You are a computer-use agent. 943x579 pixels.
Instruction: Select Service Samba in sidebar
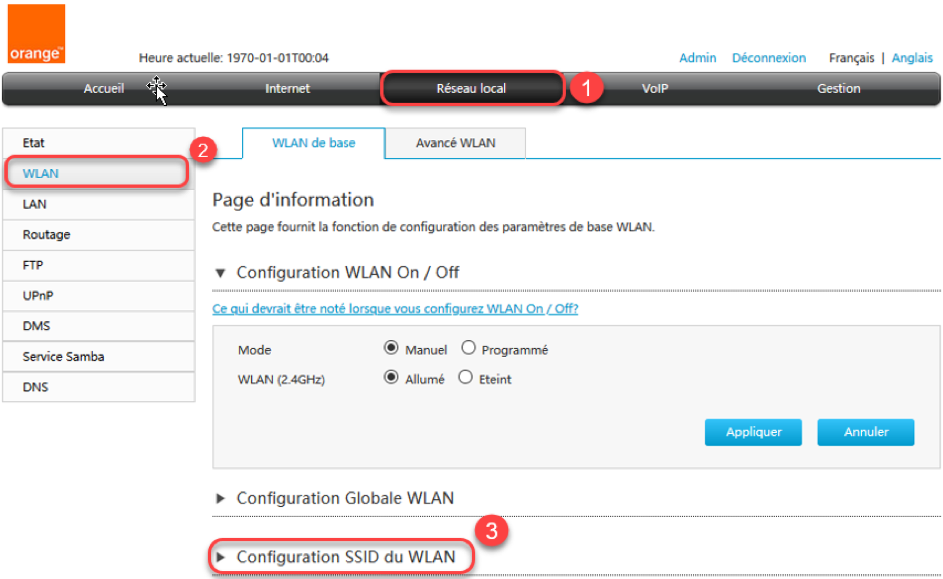(x=63, y=357)
